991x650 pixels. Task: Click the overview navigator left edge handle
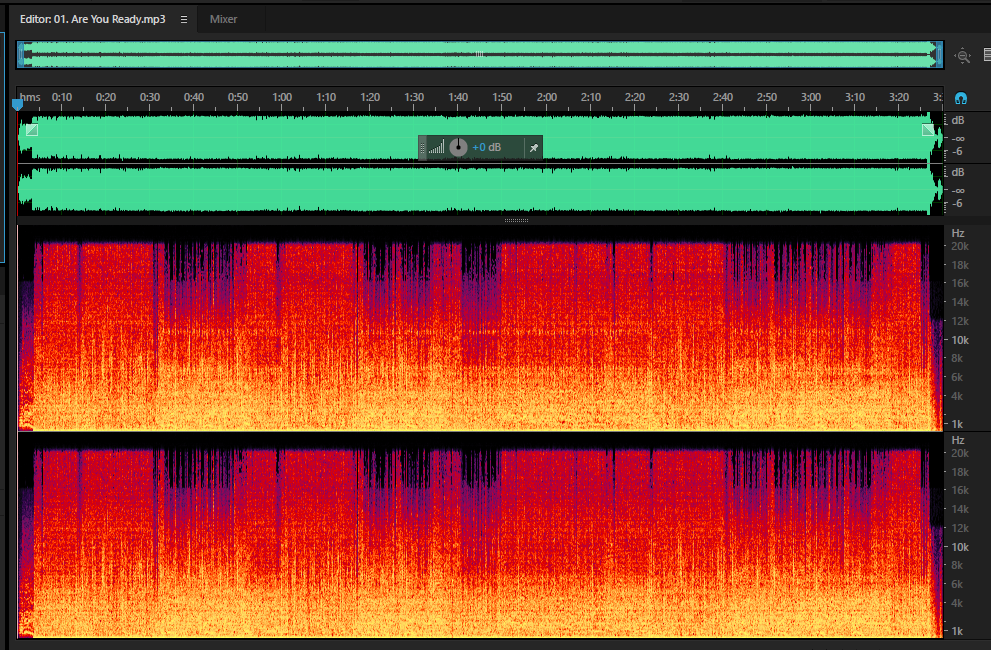(x=21, y=55)
